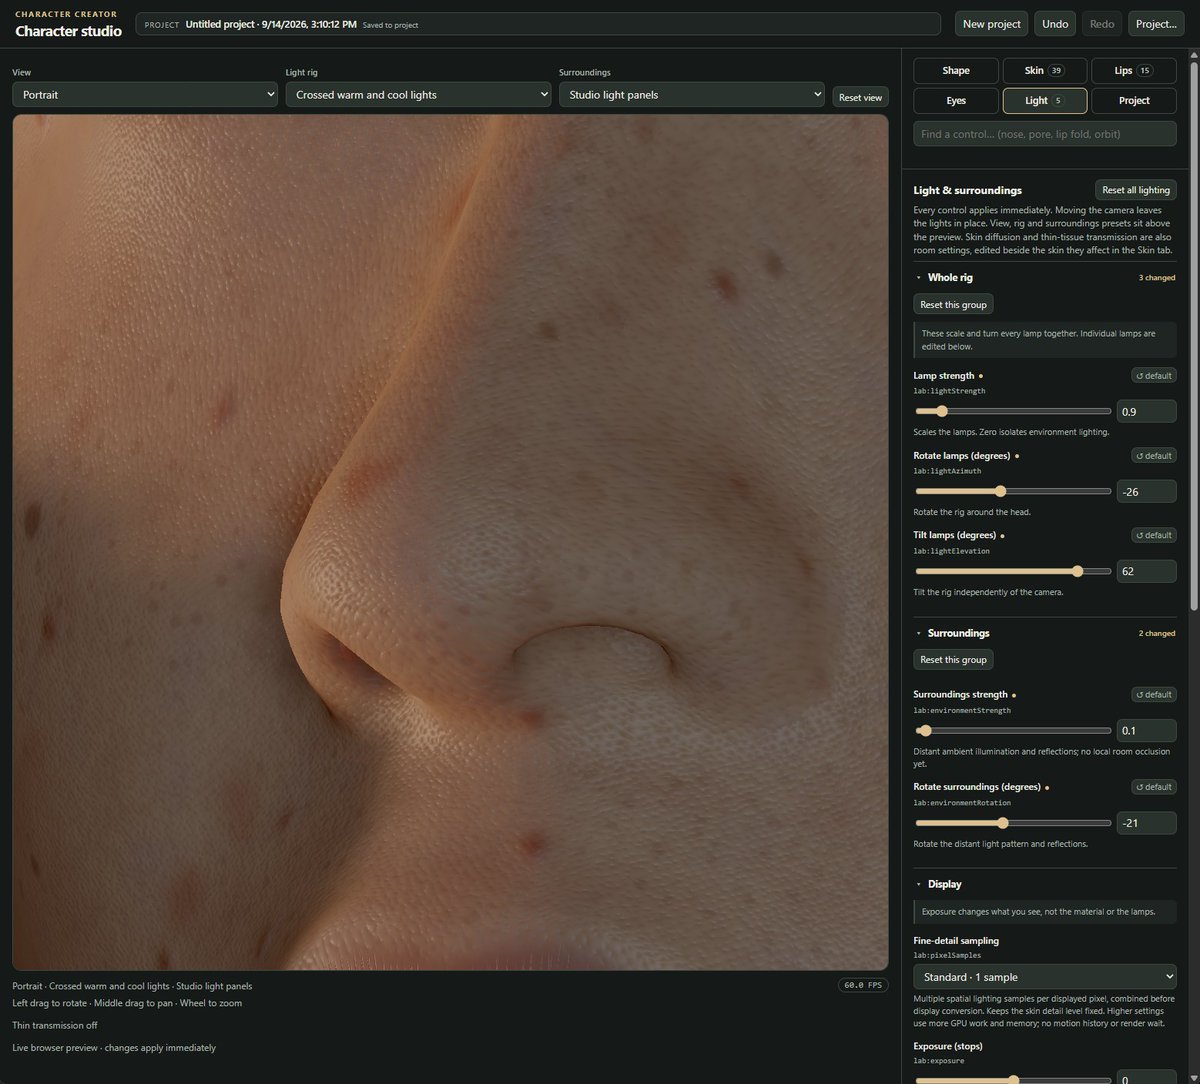This screenshot has height=1084, width=1200.
Task: Click the Lamp strength value field 0.9
Action: tap(1146, 411)
